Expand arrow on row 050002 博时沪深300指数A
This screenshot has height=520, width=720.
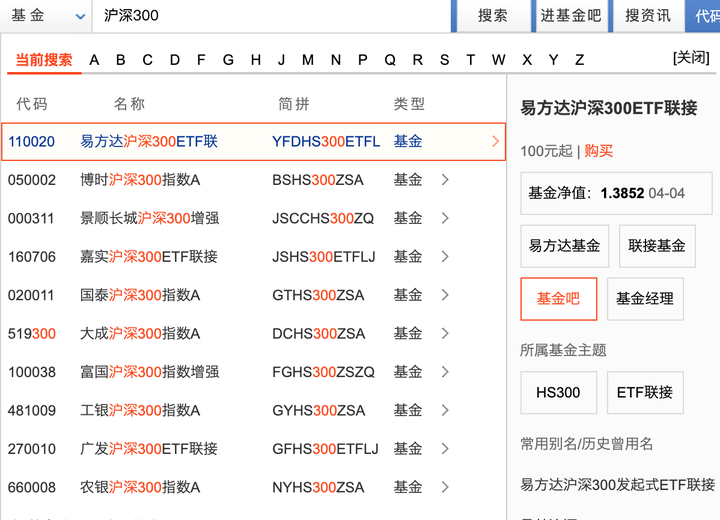pos(445,180)
